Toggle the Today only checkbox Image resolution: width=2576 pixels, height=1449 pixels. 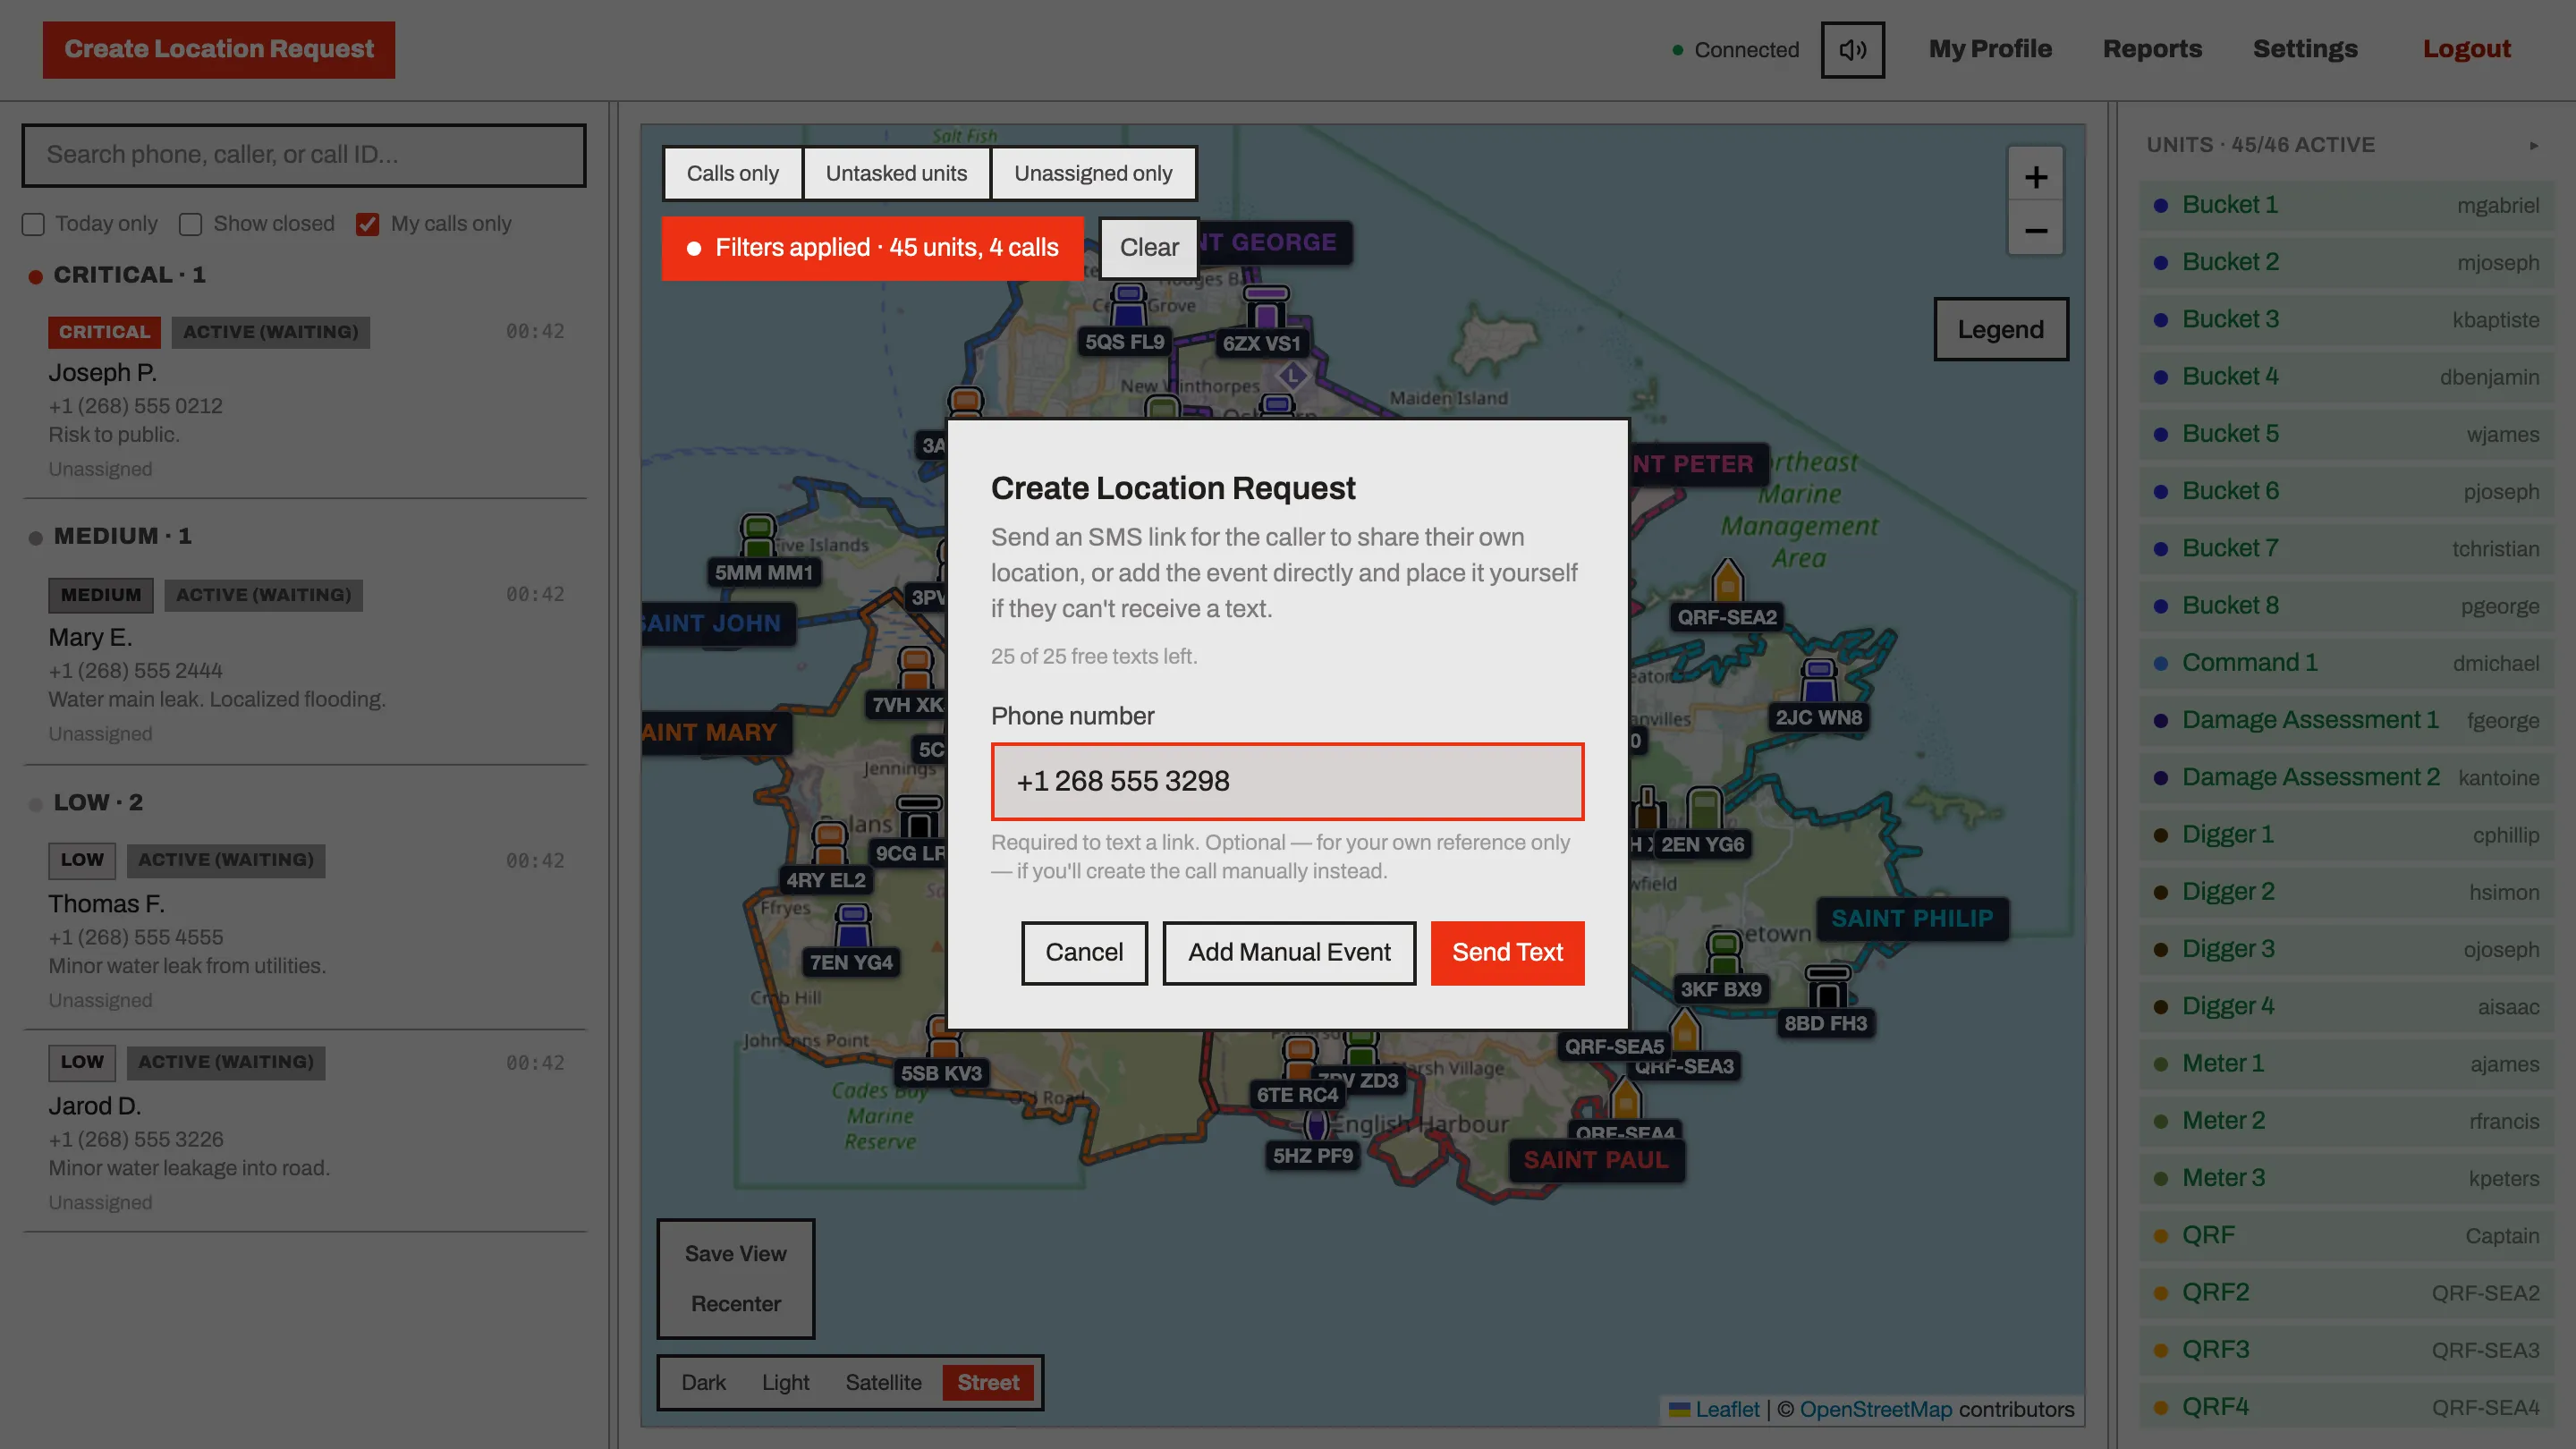coord(33,224)
